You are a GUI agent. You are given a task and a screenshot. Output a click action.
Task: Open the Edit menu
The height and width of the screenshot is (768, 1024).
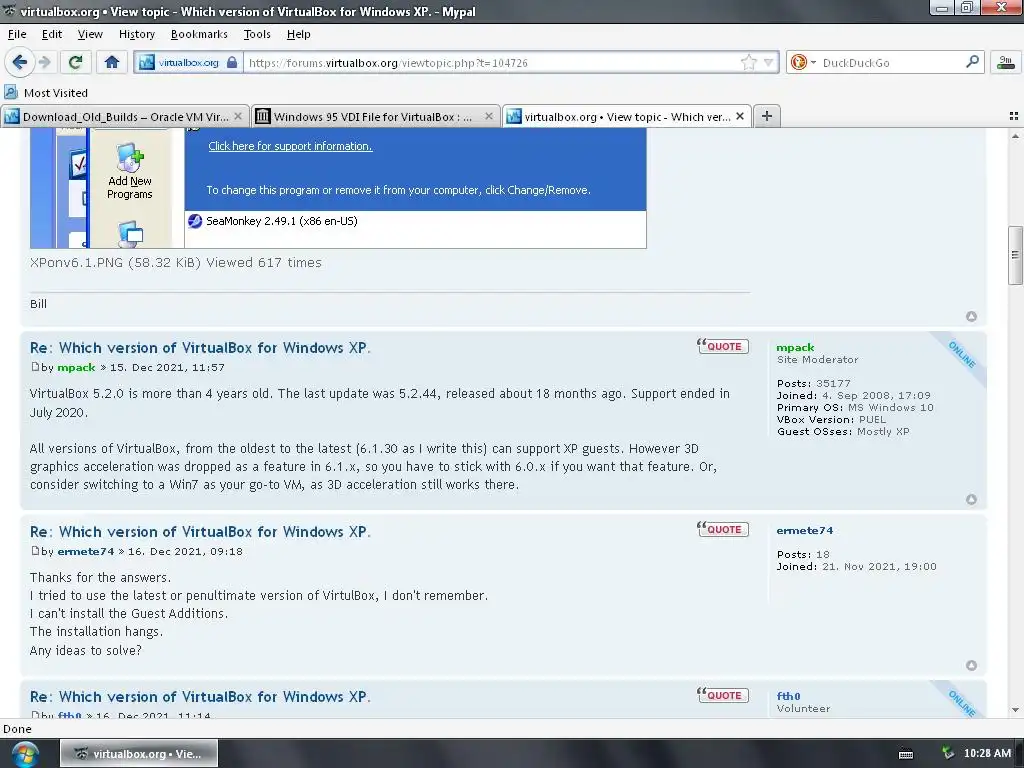(52, 34)
